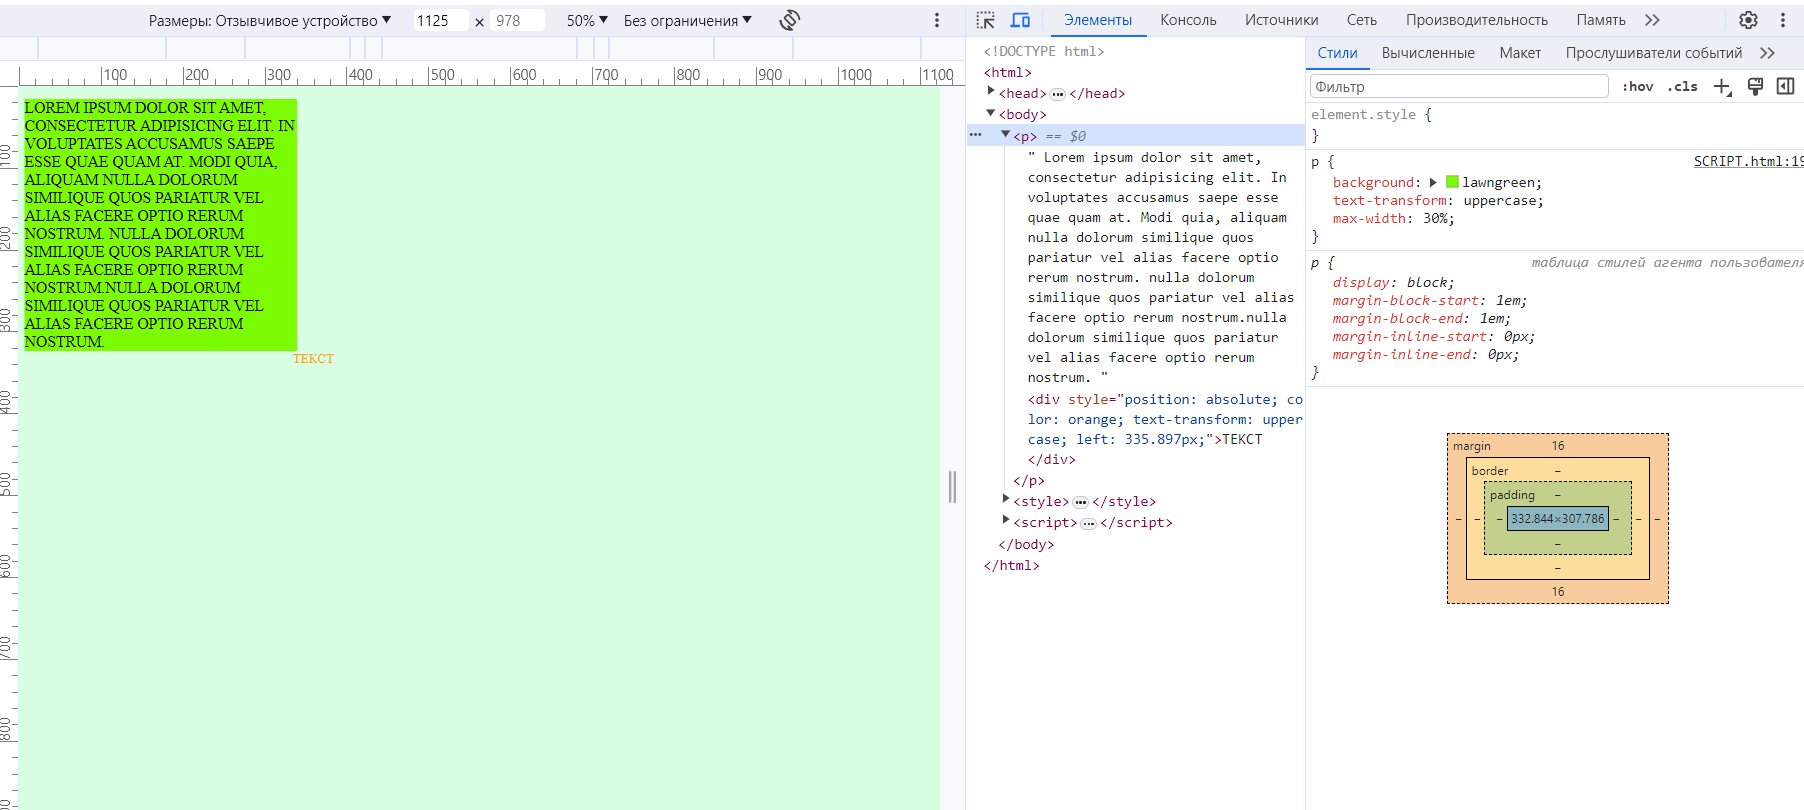This screenshot has height=810, width=1804.
Task: Open the responsive device size dropdown
Action: point(270,20)
